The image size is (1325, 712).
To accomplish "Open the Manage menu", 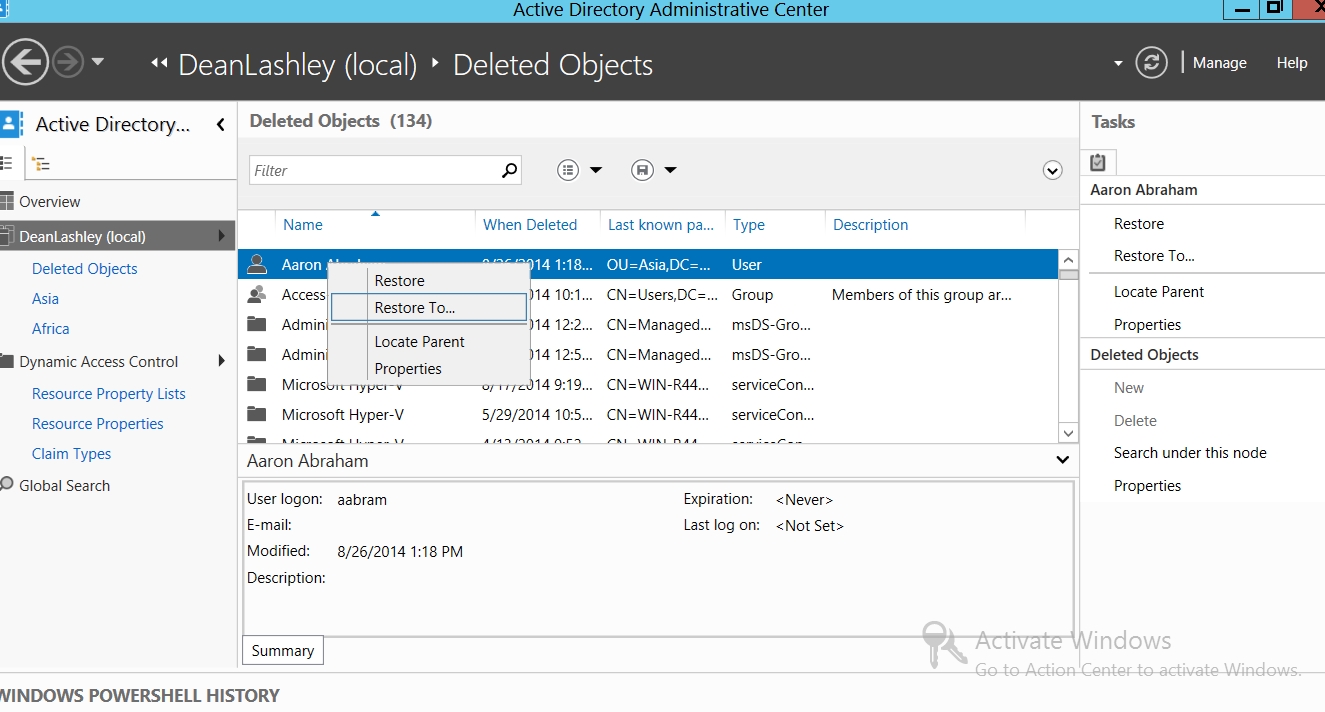I will 1219,63.
